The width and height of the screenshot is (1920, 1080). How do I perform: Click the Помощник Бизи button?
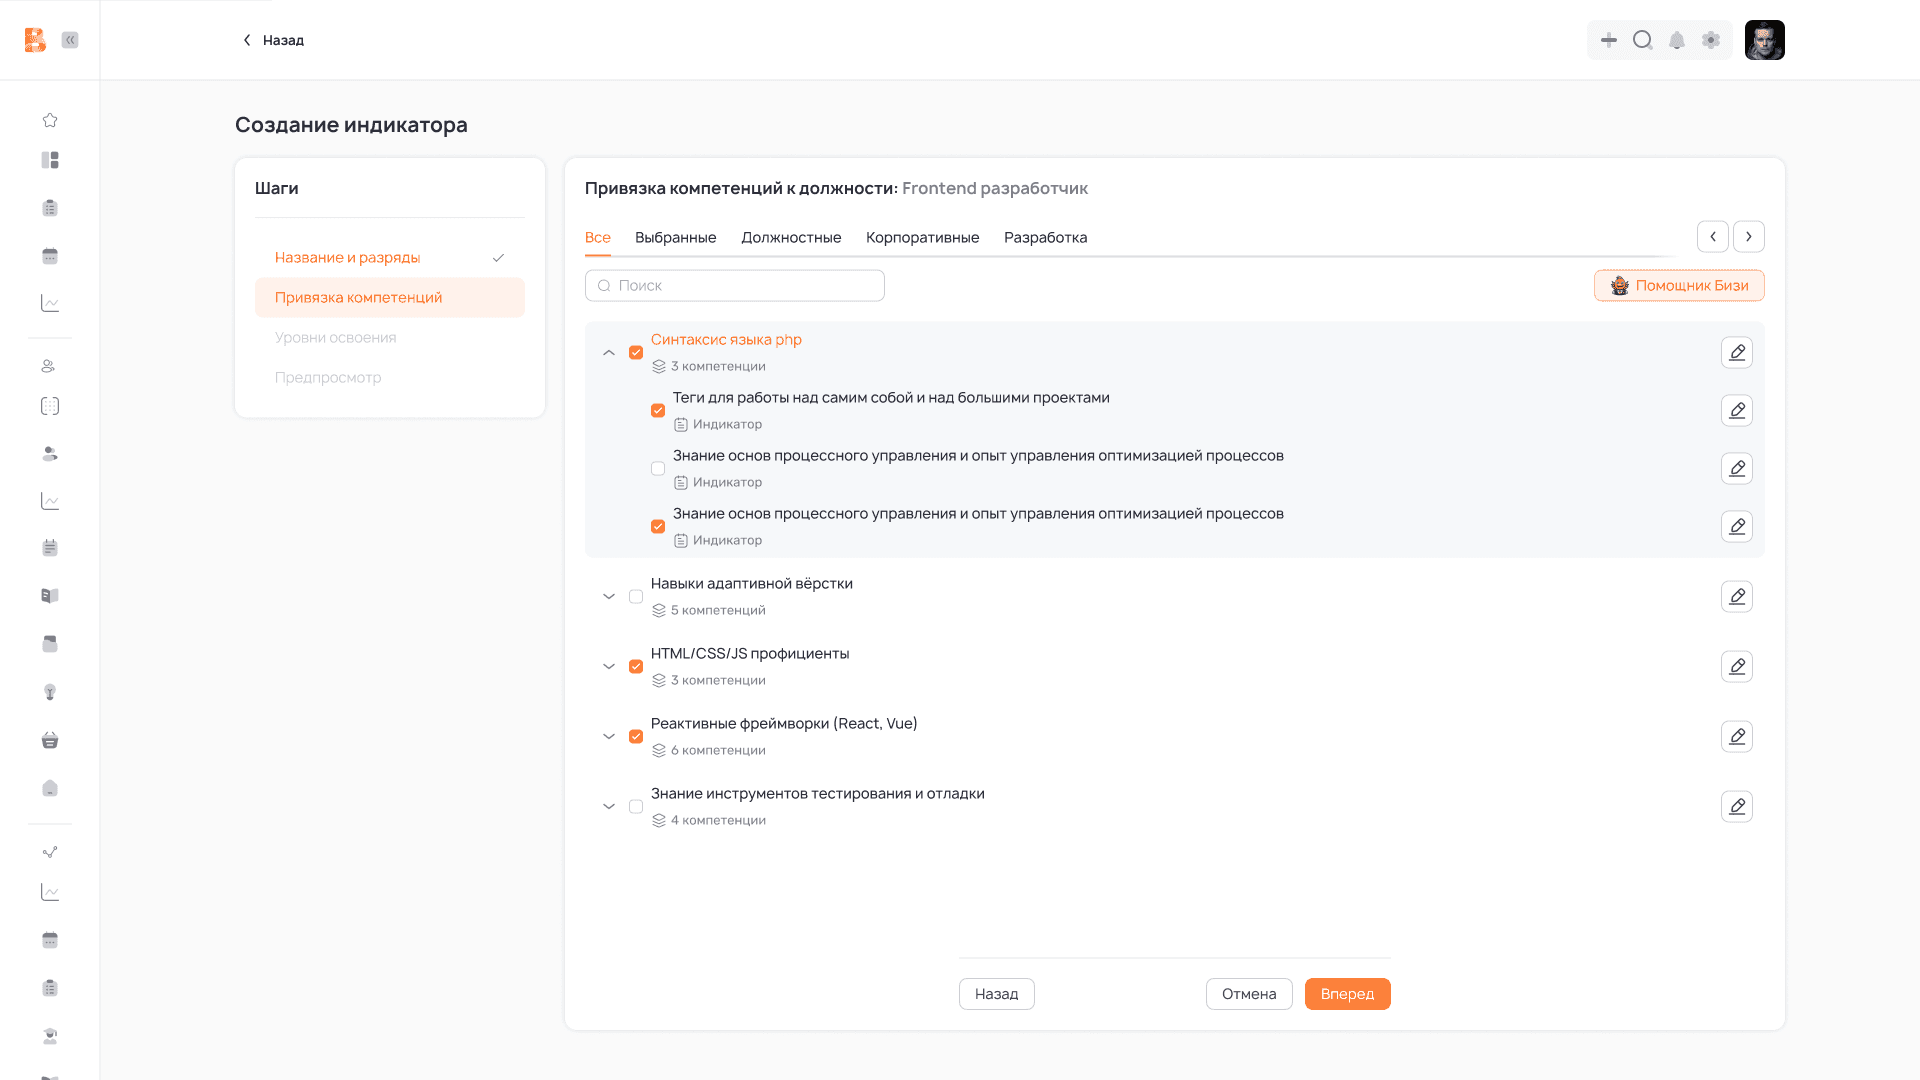point(1679,286)
